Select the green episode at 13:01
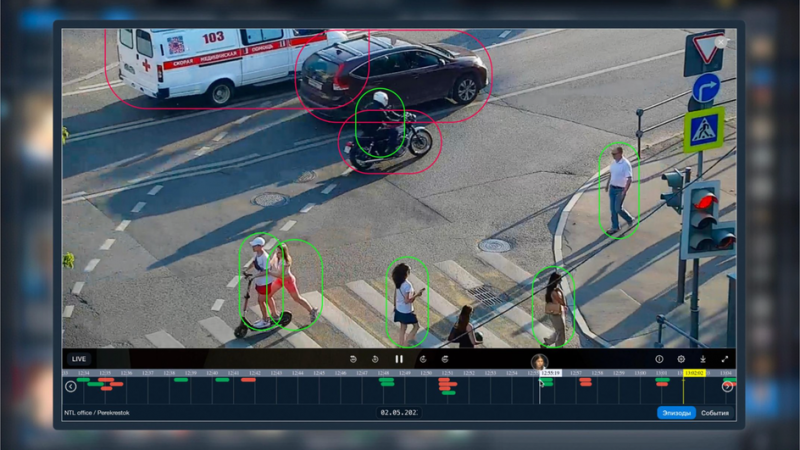Screen dimensions: 800x450 (x=662, y=380)
